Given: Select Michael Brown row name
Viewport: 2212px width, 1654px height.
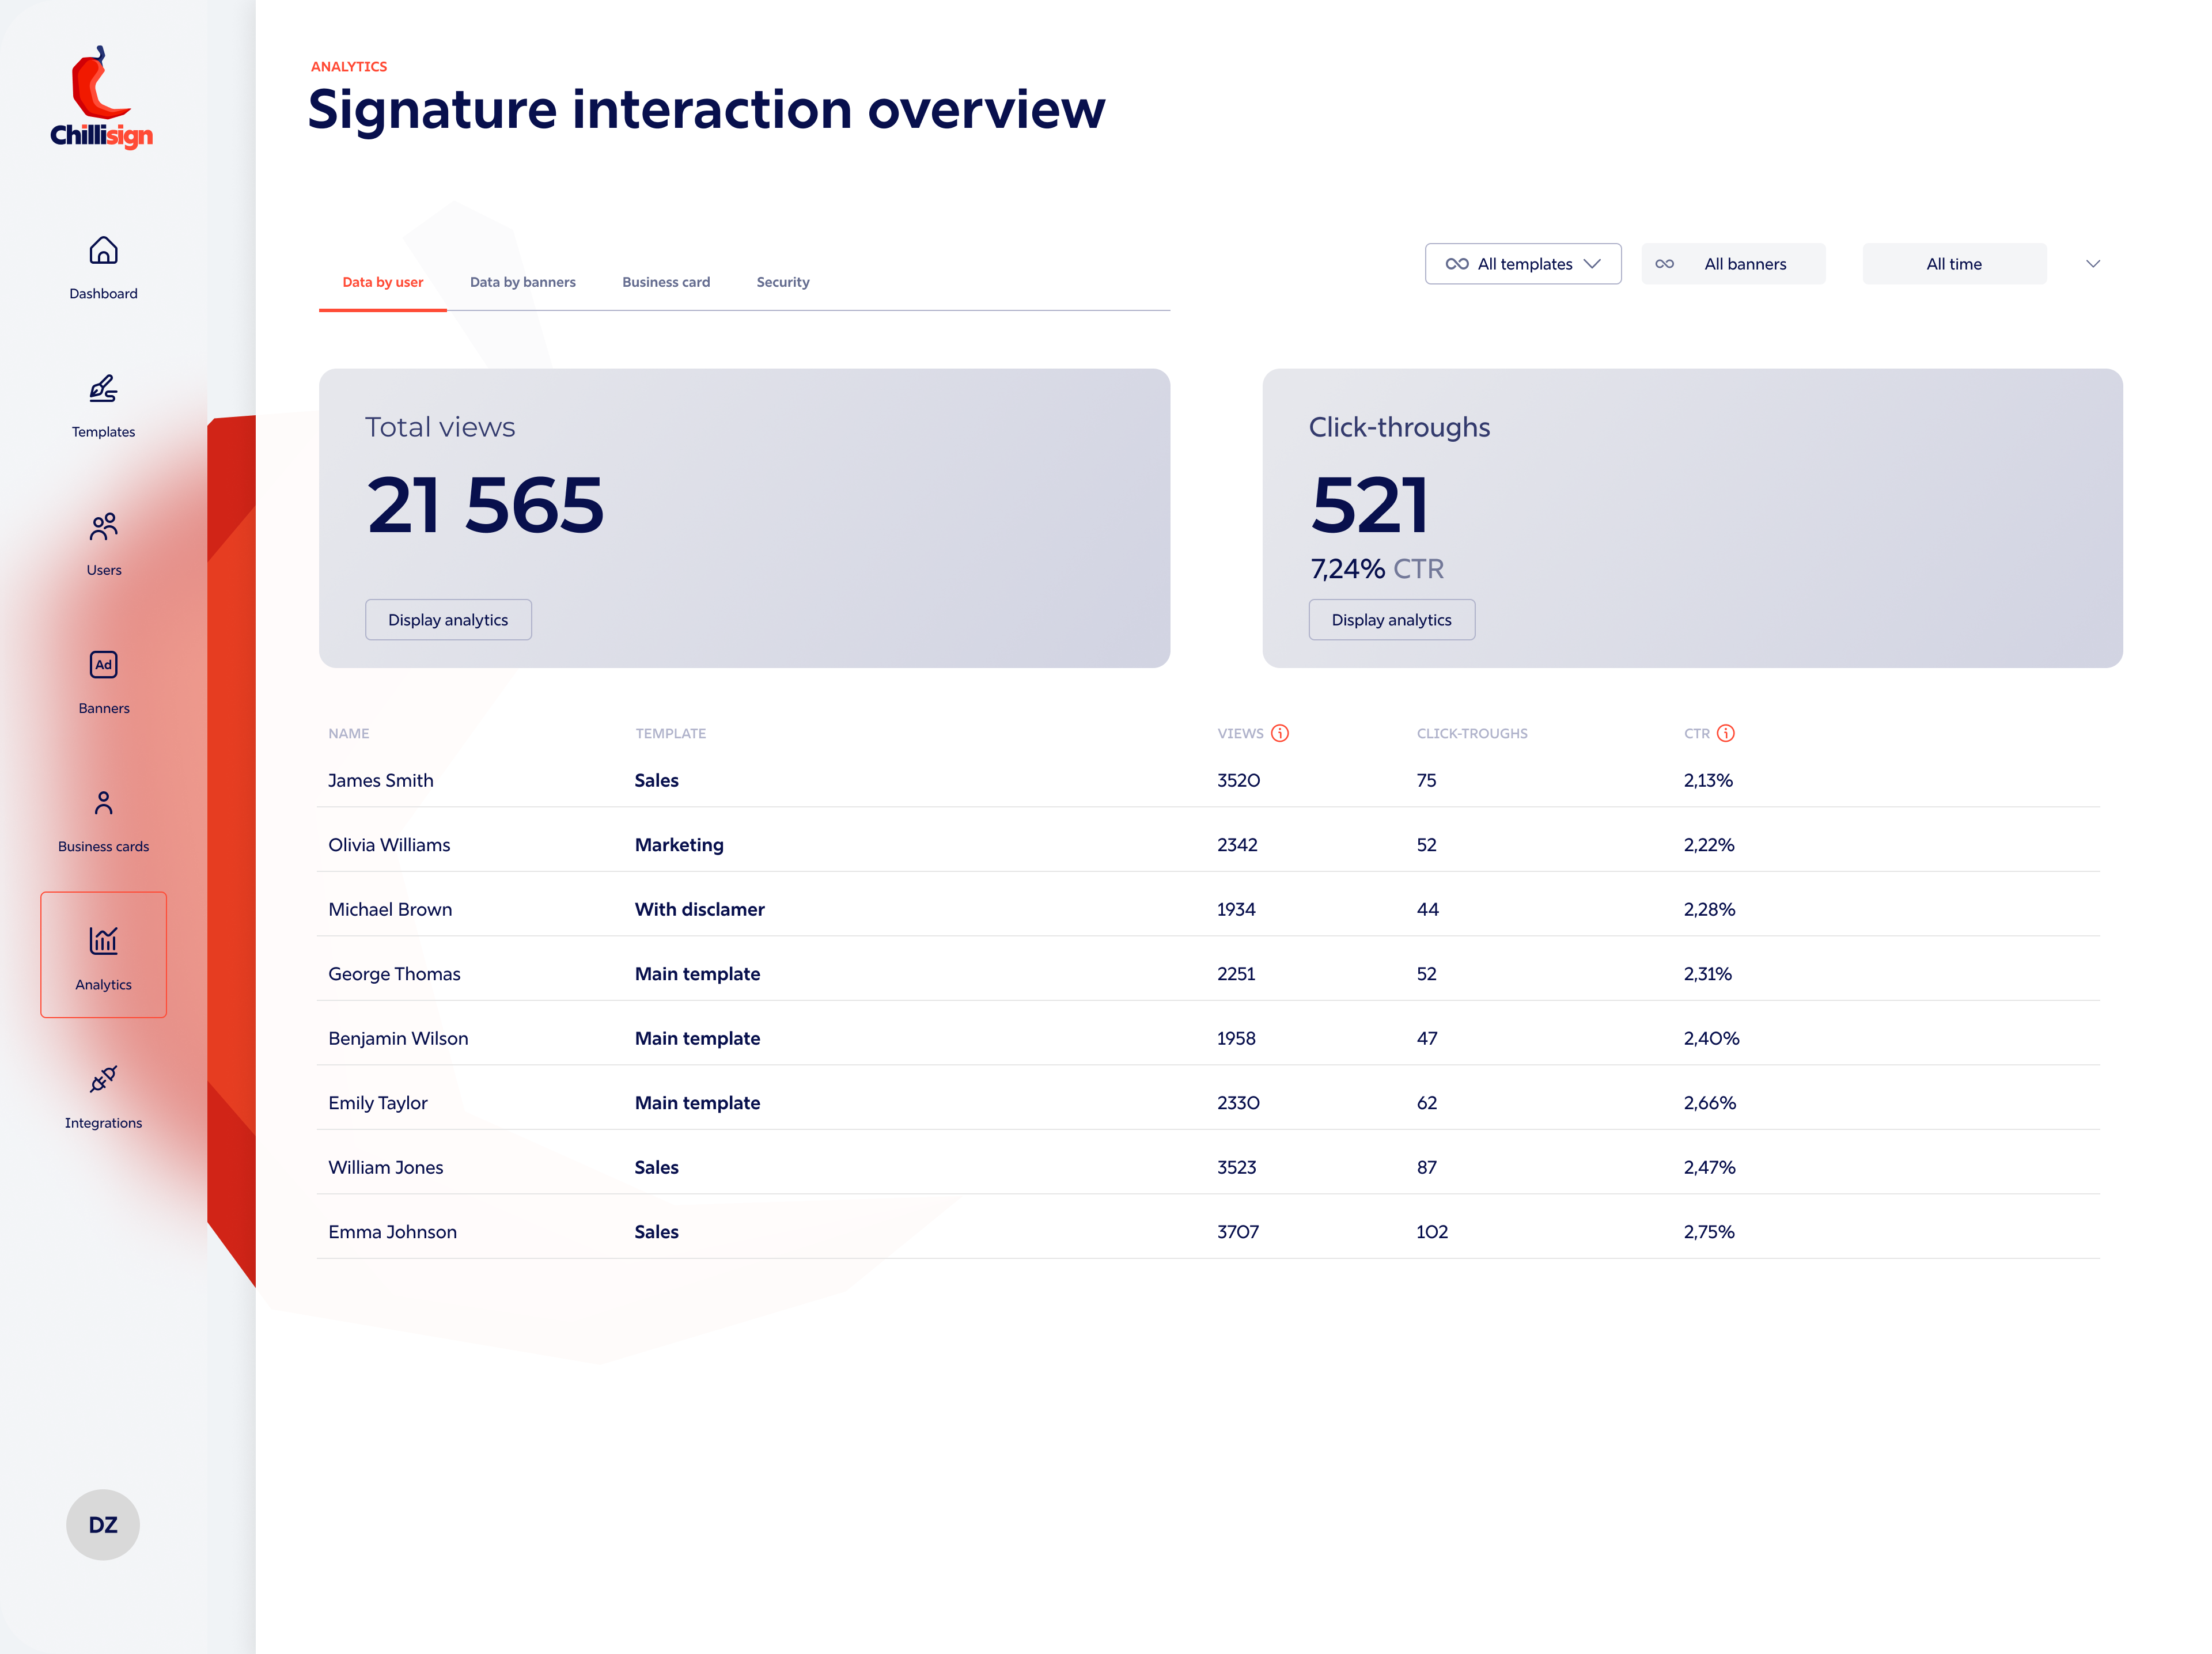Looking at the screenshot, I should (390, 909).
